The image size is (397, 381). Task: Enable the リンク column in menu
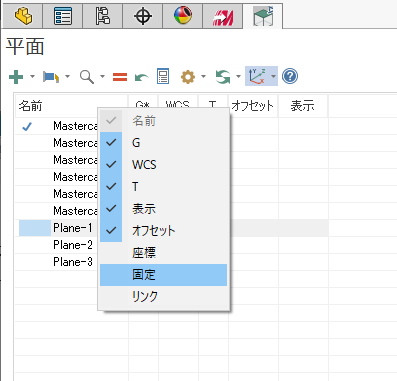coord(163,296)
